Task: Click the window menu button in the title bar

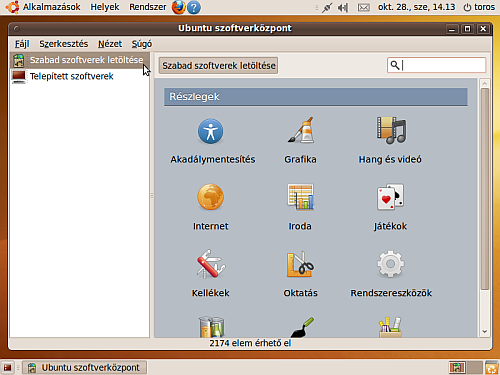Action: coord(16,29)
